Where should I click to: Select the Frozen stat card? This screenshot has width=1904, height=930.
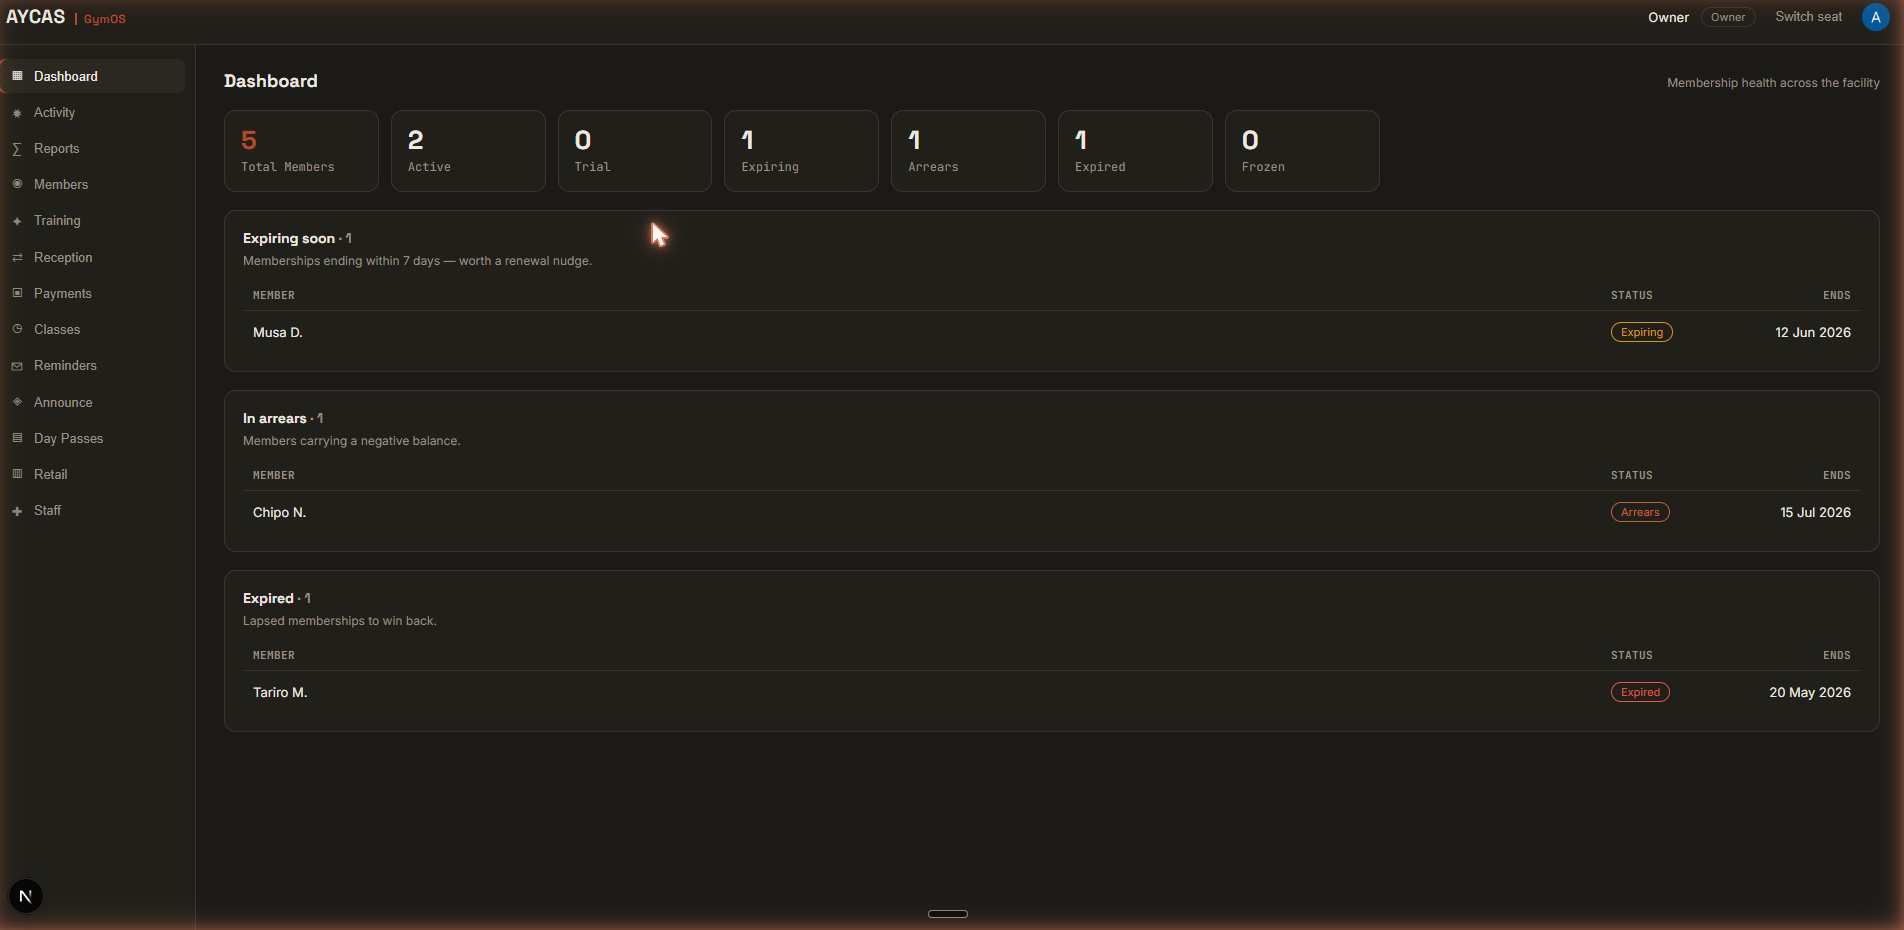point(1302,151)
